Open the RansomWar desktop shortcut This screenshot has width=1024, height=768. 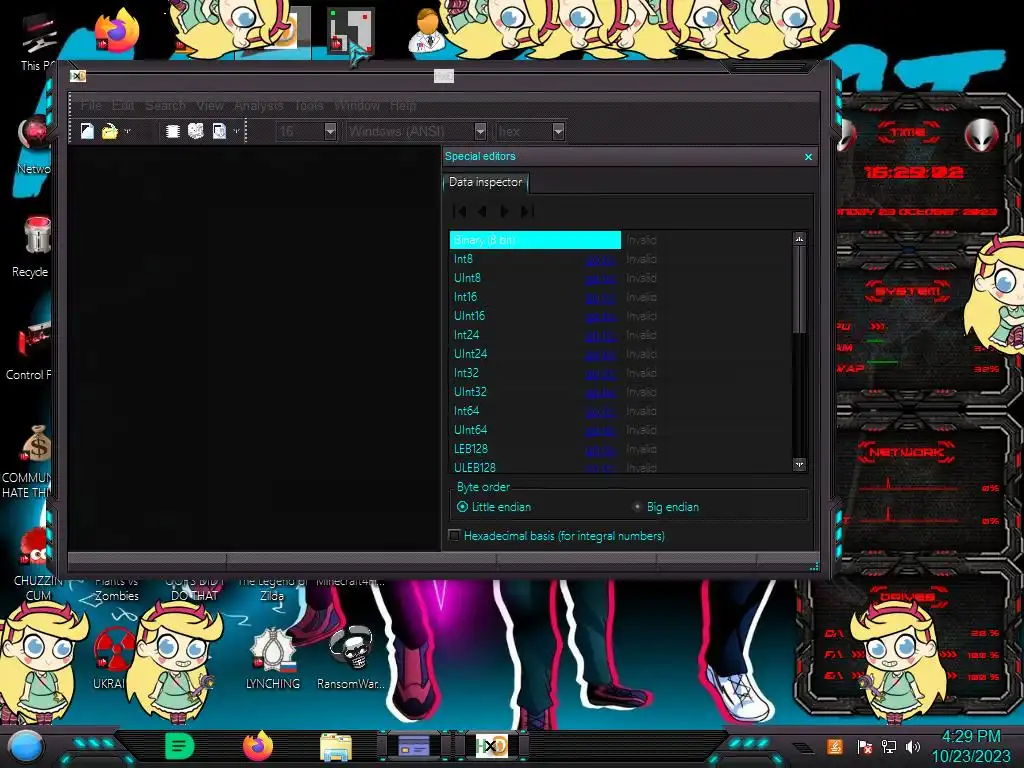[351, 658]
